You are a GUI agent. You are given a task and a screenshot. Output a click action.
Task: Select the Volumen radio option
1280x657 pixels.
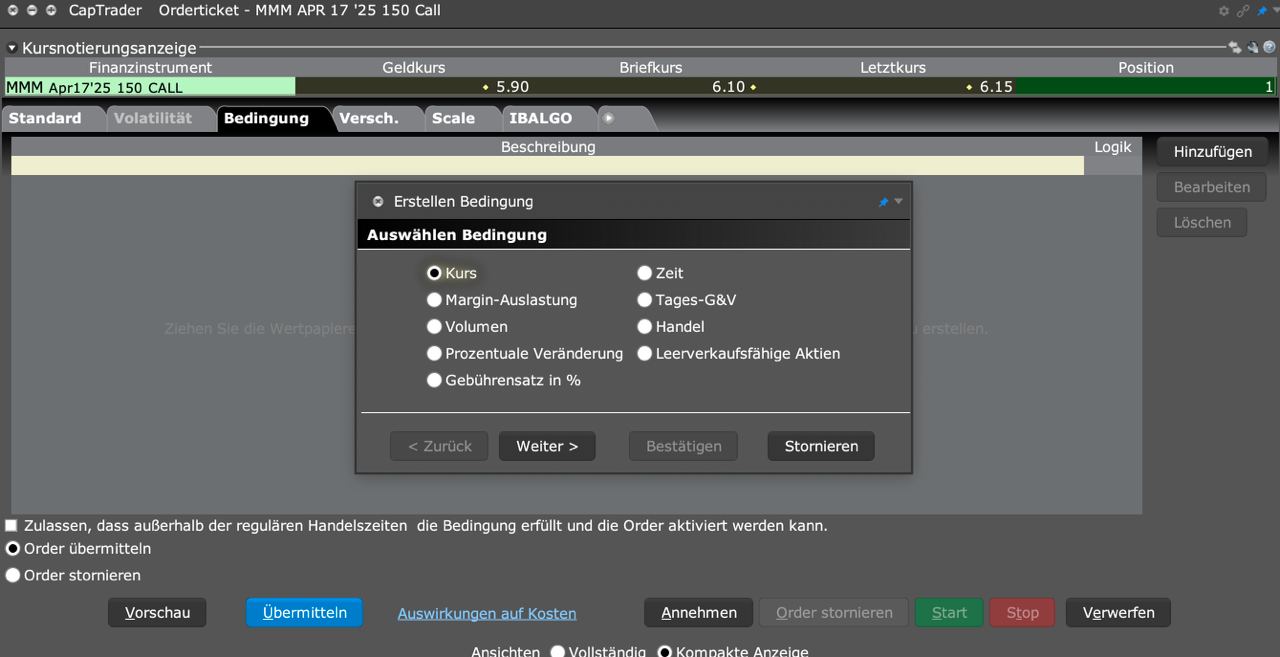[434, 327]
